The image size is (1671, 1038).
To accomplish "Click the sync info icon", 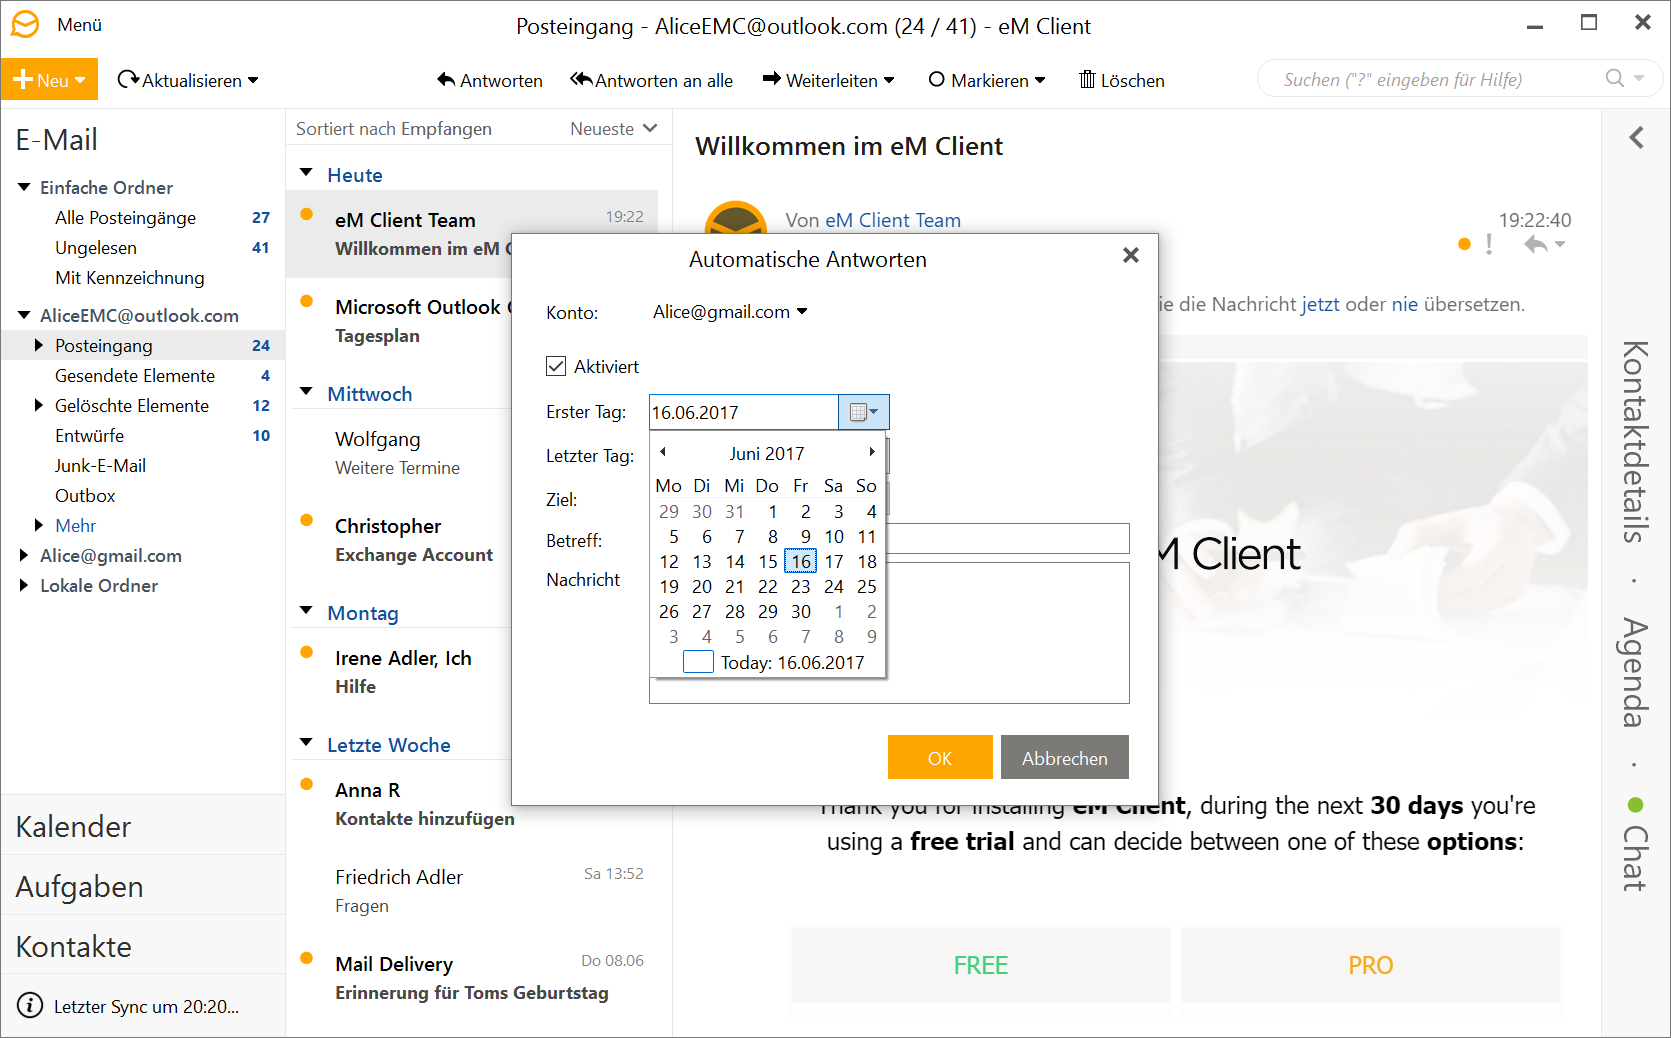I will point(31,1005).
